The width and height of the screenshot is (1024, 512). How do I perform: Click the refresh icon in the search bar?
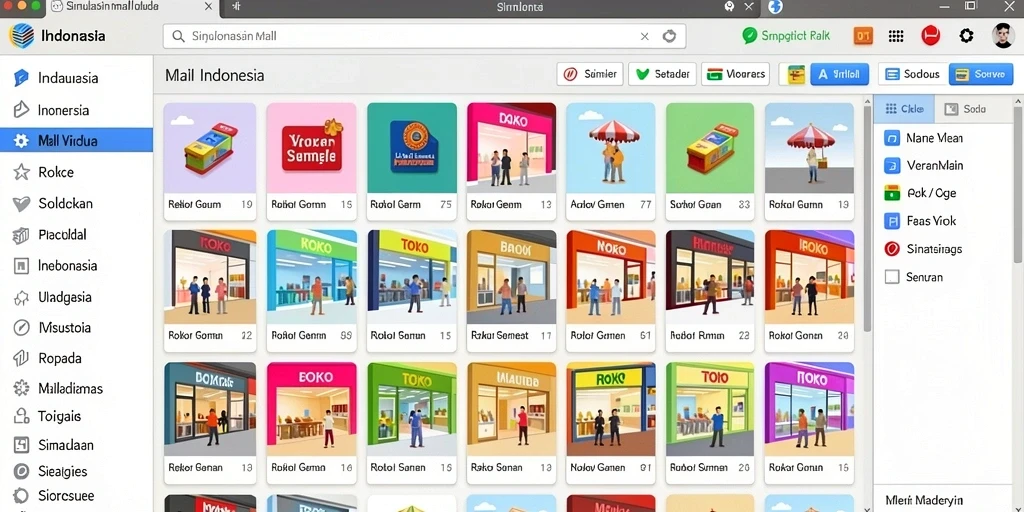[669, 37]
